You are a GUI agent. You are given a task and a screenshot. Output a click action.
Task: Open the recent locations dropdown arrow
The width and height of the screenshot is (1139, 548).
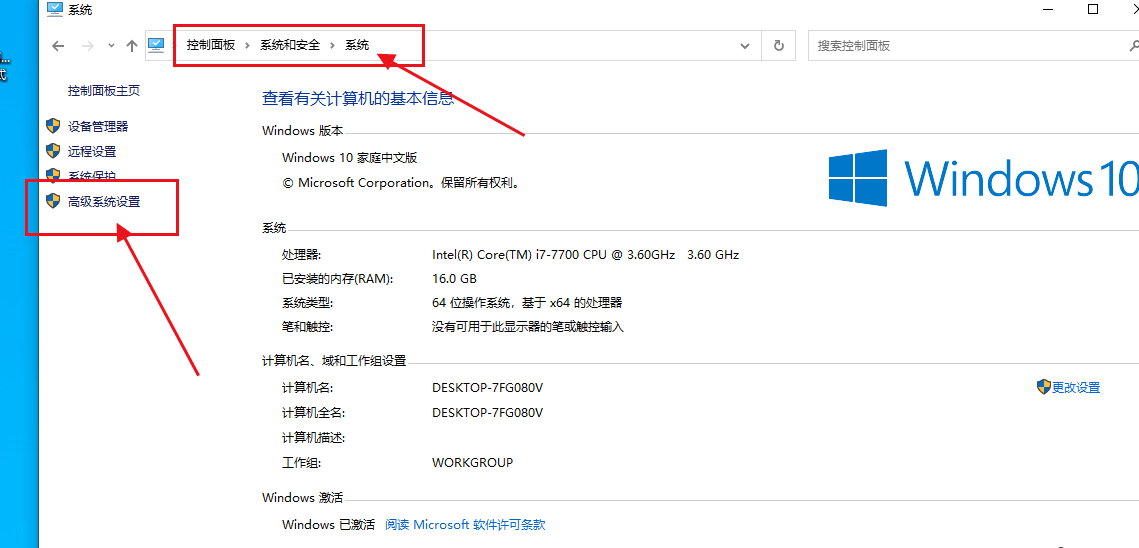[x=111, y=45]
